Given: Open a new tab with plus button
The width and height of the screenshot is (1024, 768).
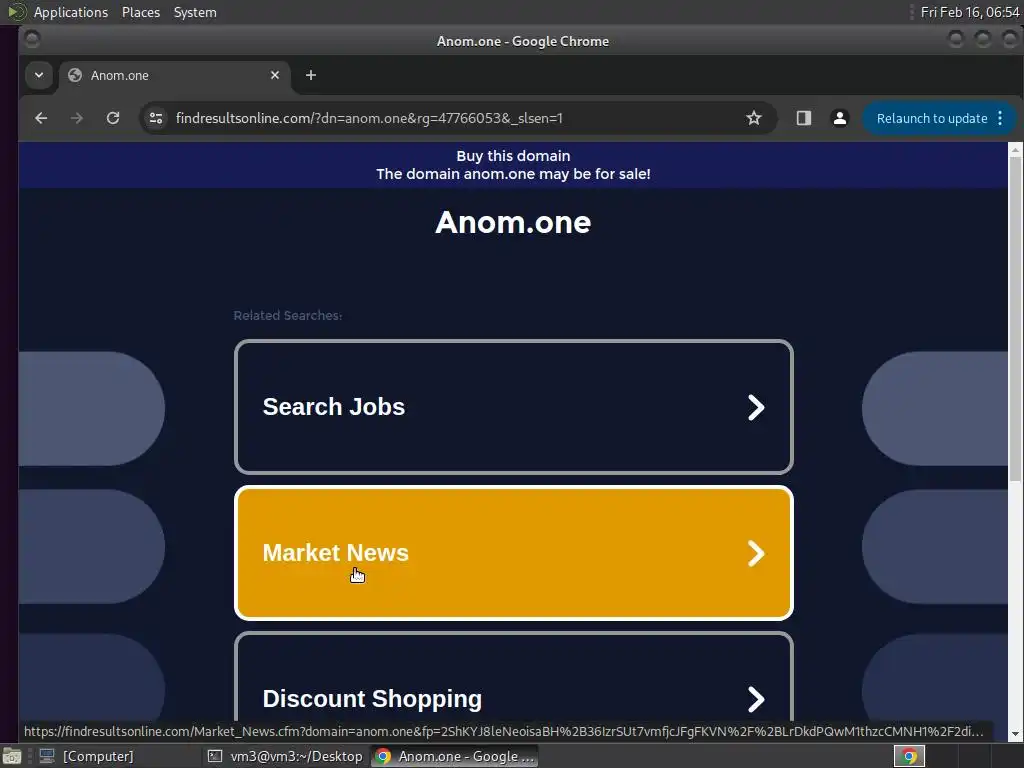Looking at the screenshot, I should 311,75.
